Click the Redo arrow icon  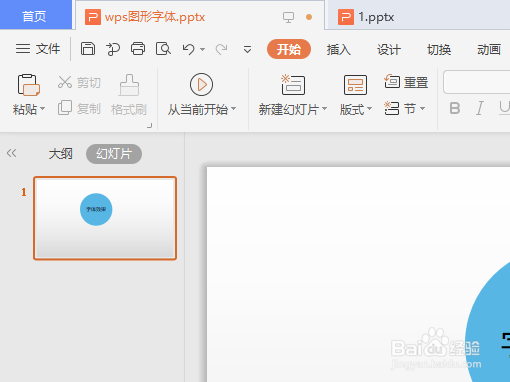click(221, 49)
